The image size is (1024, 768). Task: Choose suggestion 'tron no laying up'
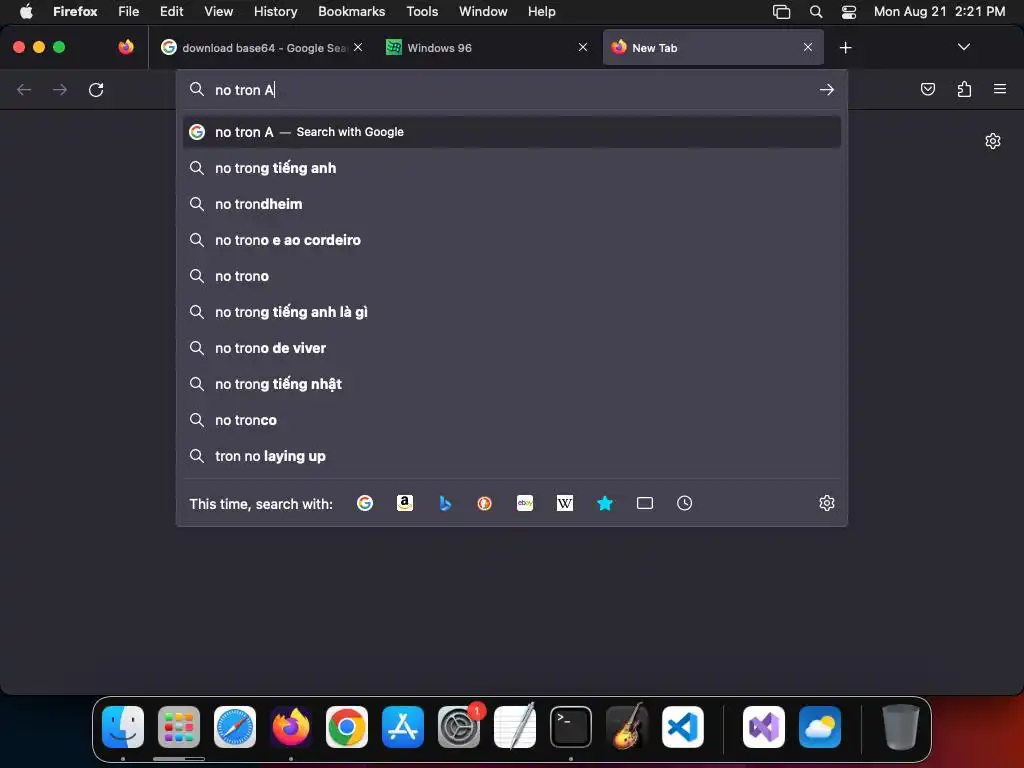coord(511,456)
